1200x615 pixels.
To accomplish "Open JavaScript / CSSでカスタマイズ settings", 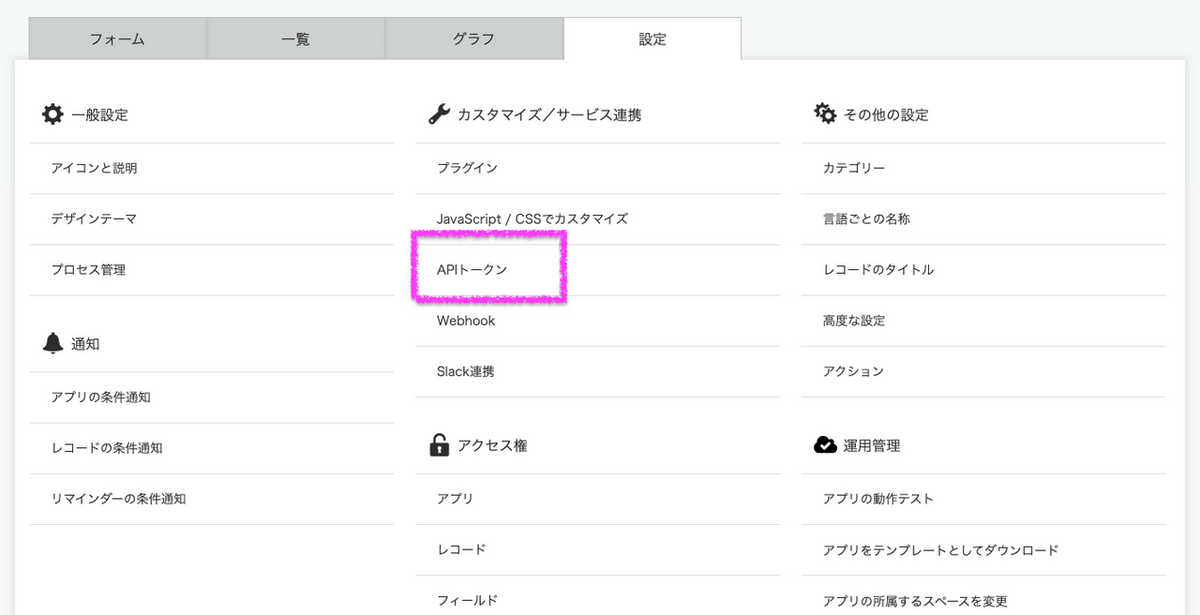I will point(531,218).
